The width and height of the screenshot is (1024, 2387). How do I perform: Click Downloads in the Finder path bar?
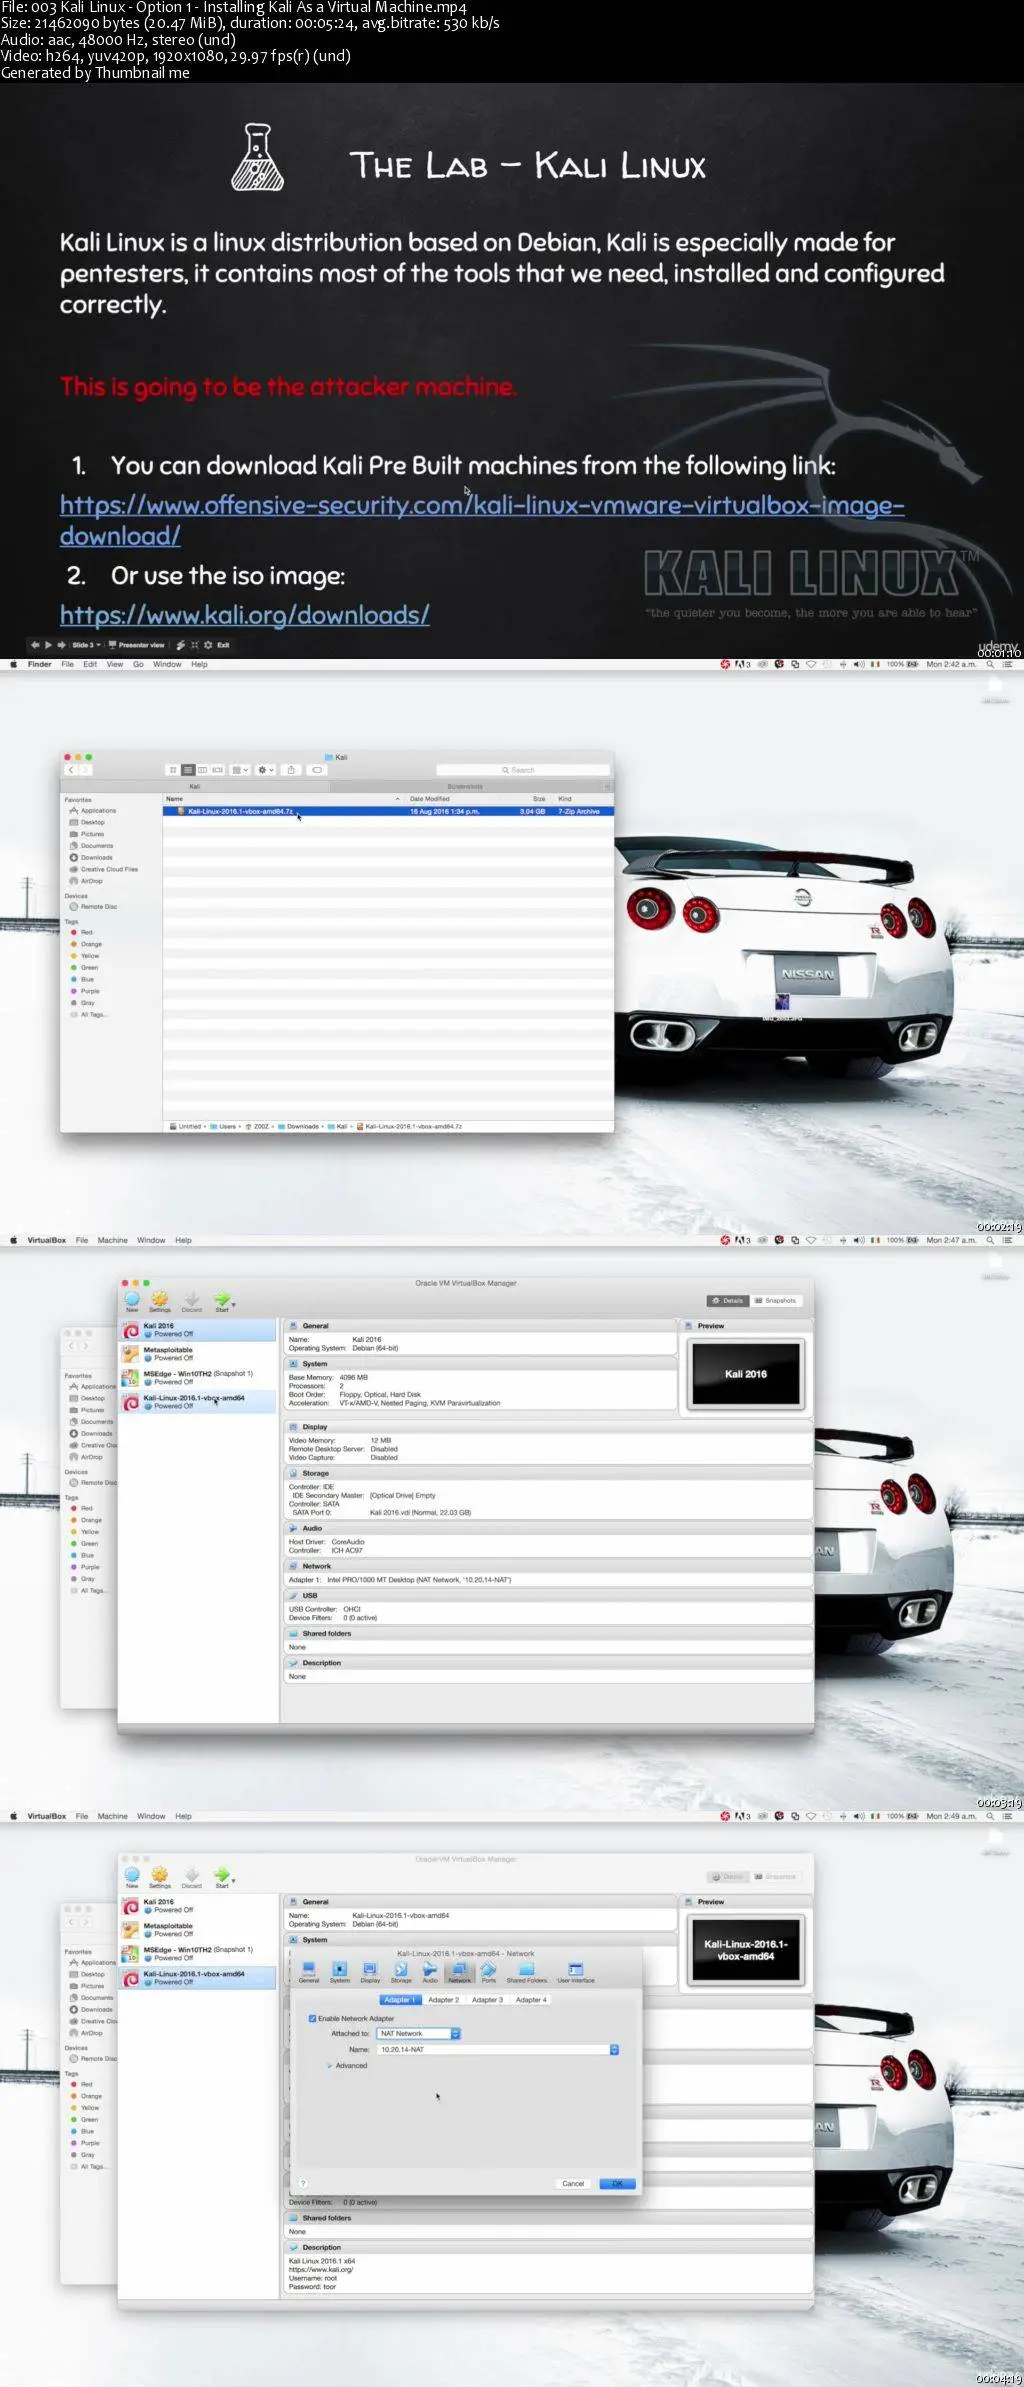298,1126
